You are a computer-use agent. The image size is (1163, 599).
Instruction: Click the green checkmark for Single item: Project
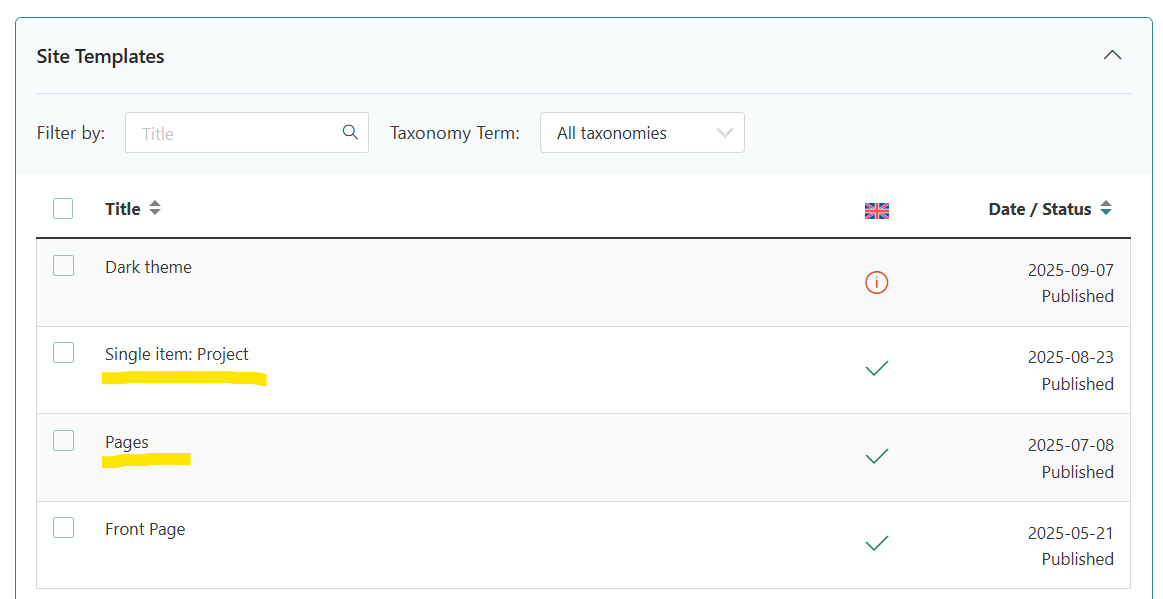[877, 369]
